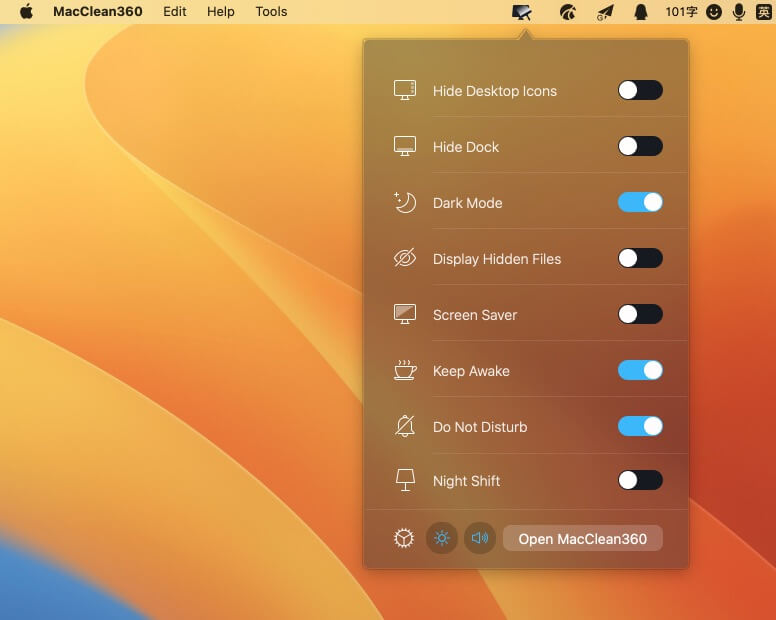Viewport: 776px width, 620px height.
Task: Click the smiley face menu bar icon
Action: click(714, 12)
